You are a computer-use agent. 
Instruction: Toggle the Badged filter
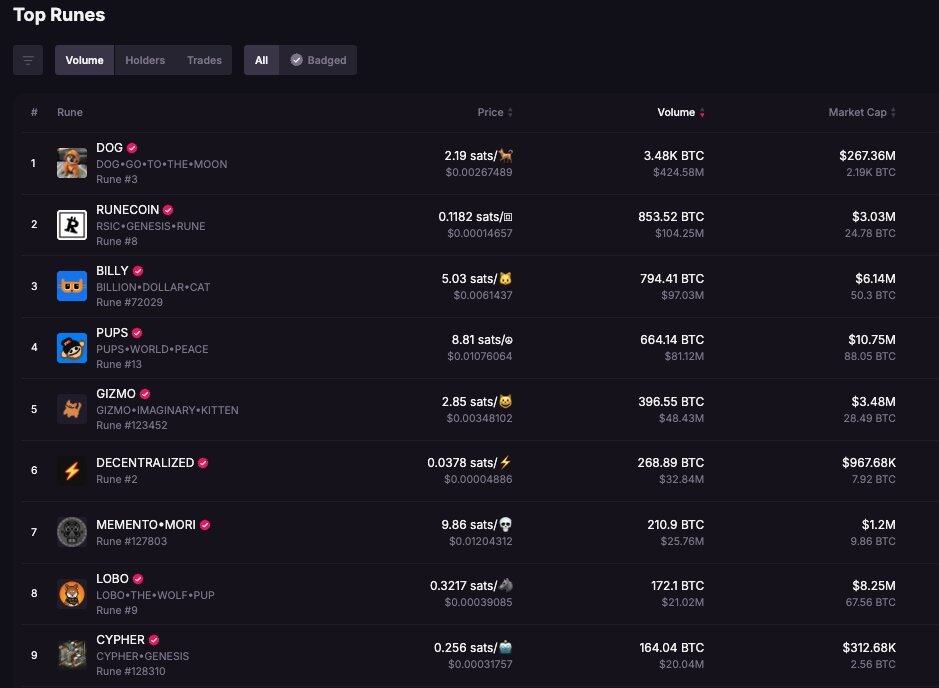pos(318,60)
